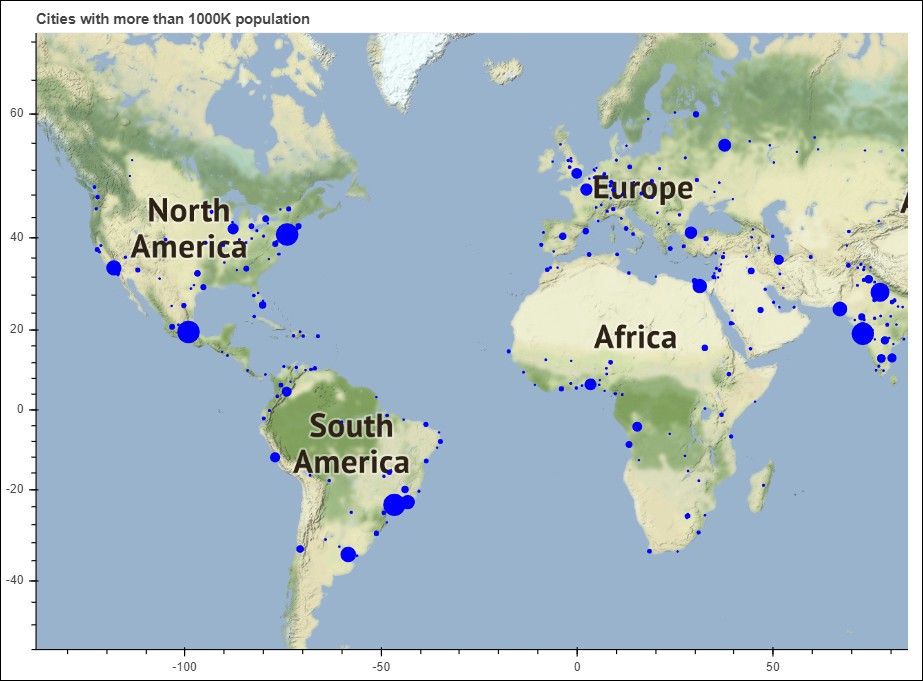Click the Paris circle left of Europe label
Image resolution: width=923 pixels, height=681 pixels.
pos(586,190)
